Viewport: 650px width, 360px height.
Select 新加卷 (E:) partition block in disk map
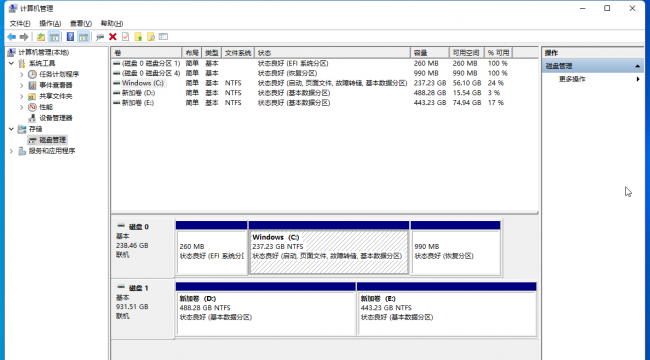[446, 309]
